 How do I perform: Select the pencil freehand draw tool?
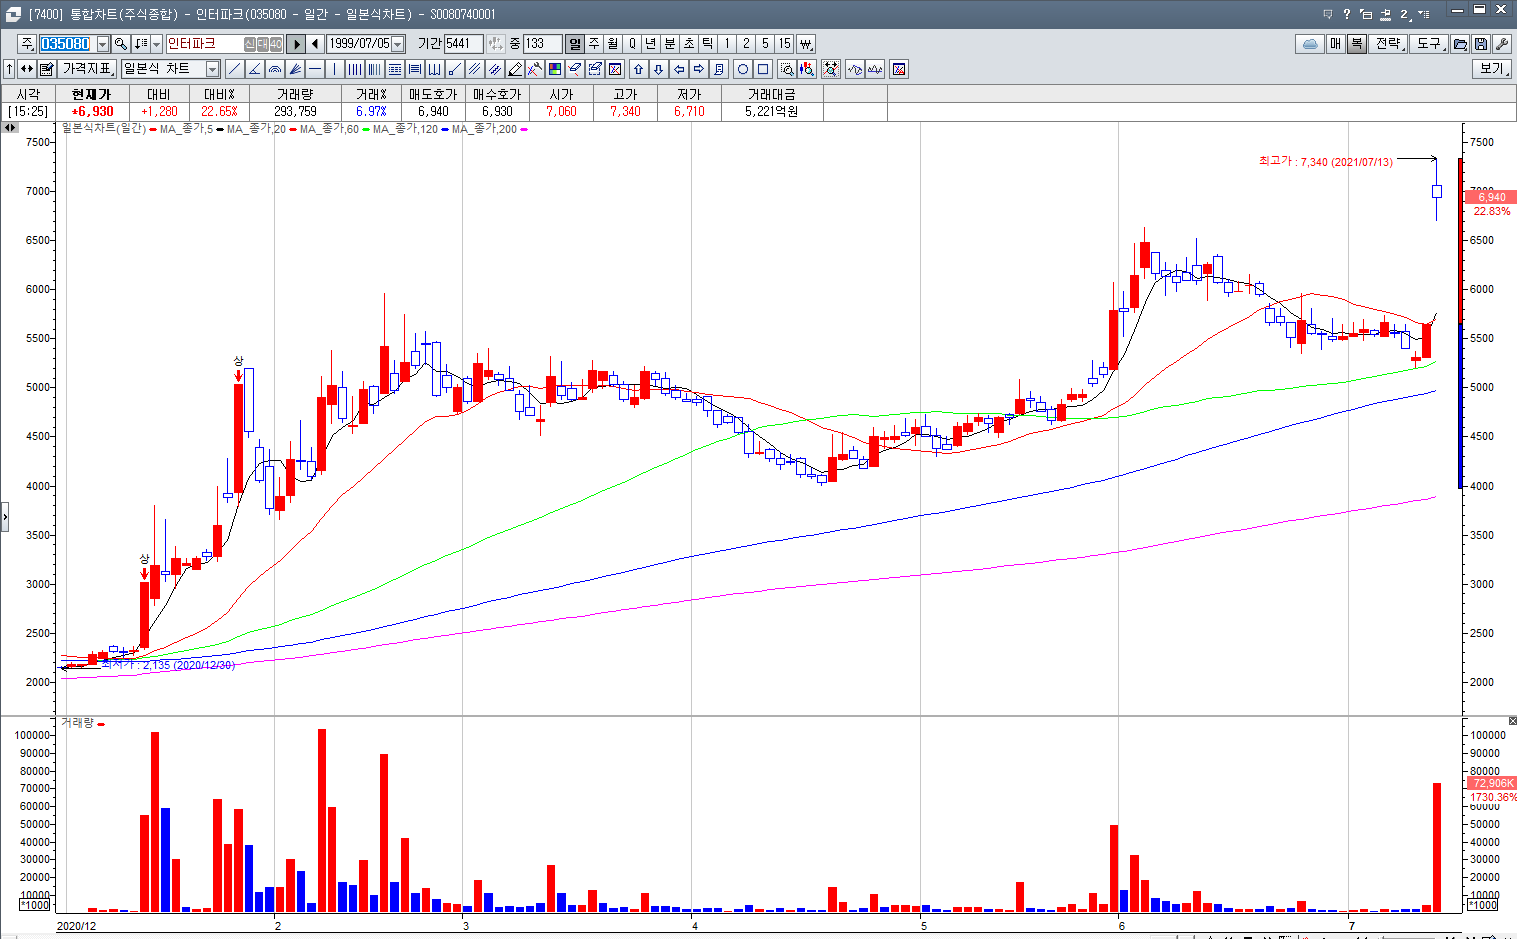(x=515, y=69)
